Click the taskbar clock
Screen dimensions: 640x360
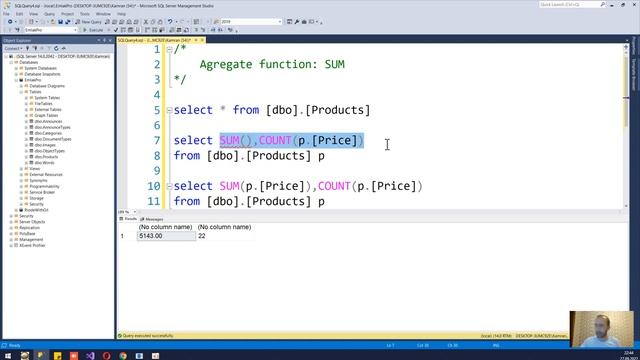(629, 356)
